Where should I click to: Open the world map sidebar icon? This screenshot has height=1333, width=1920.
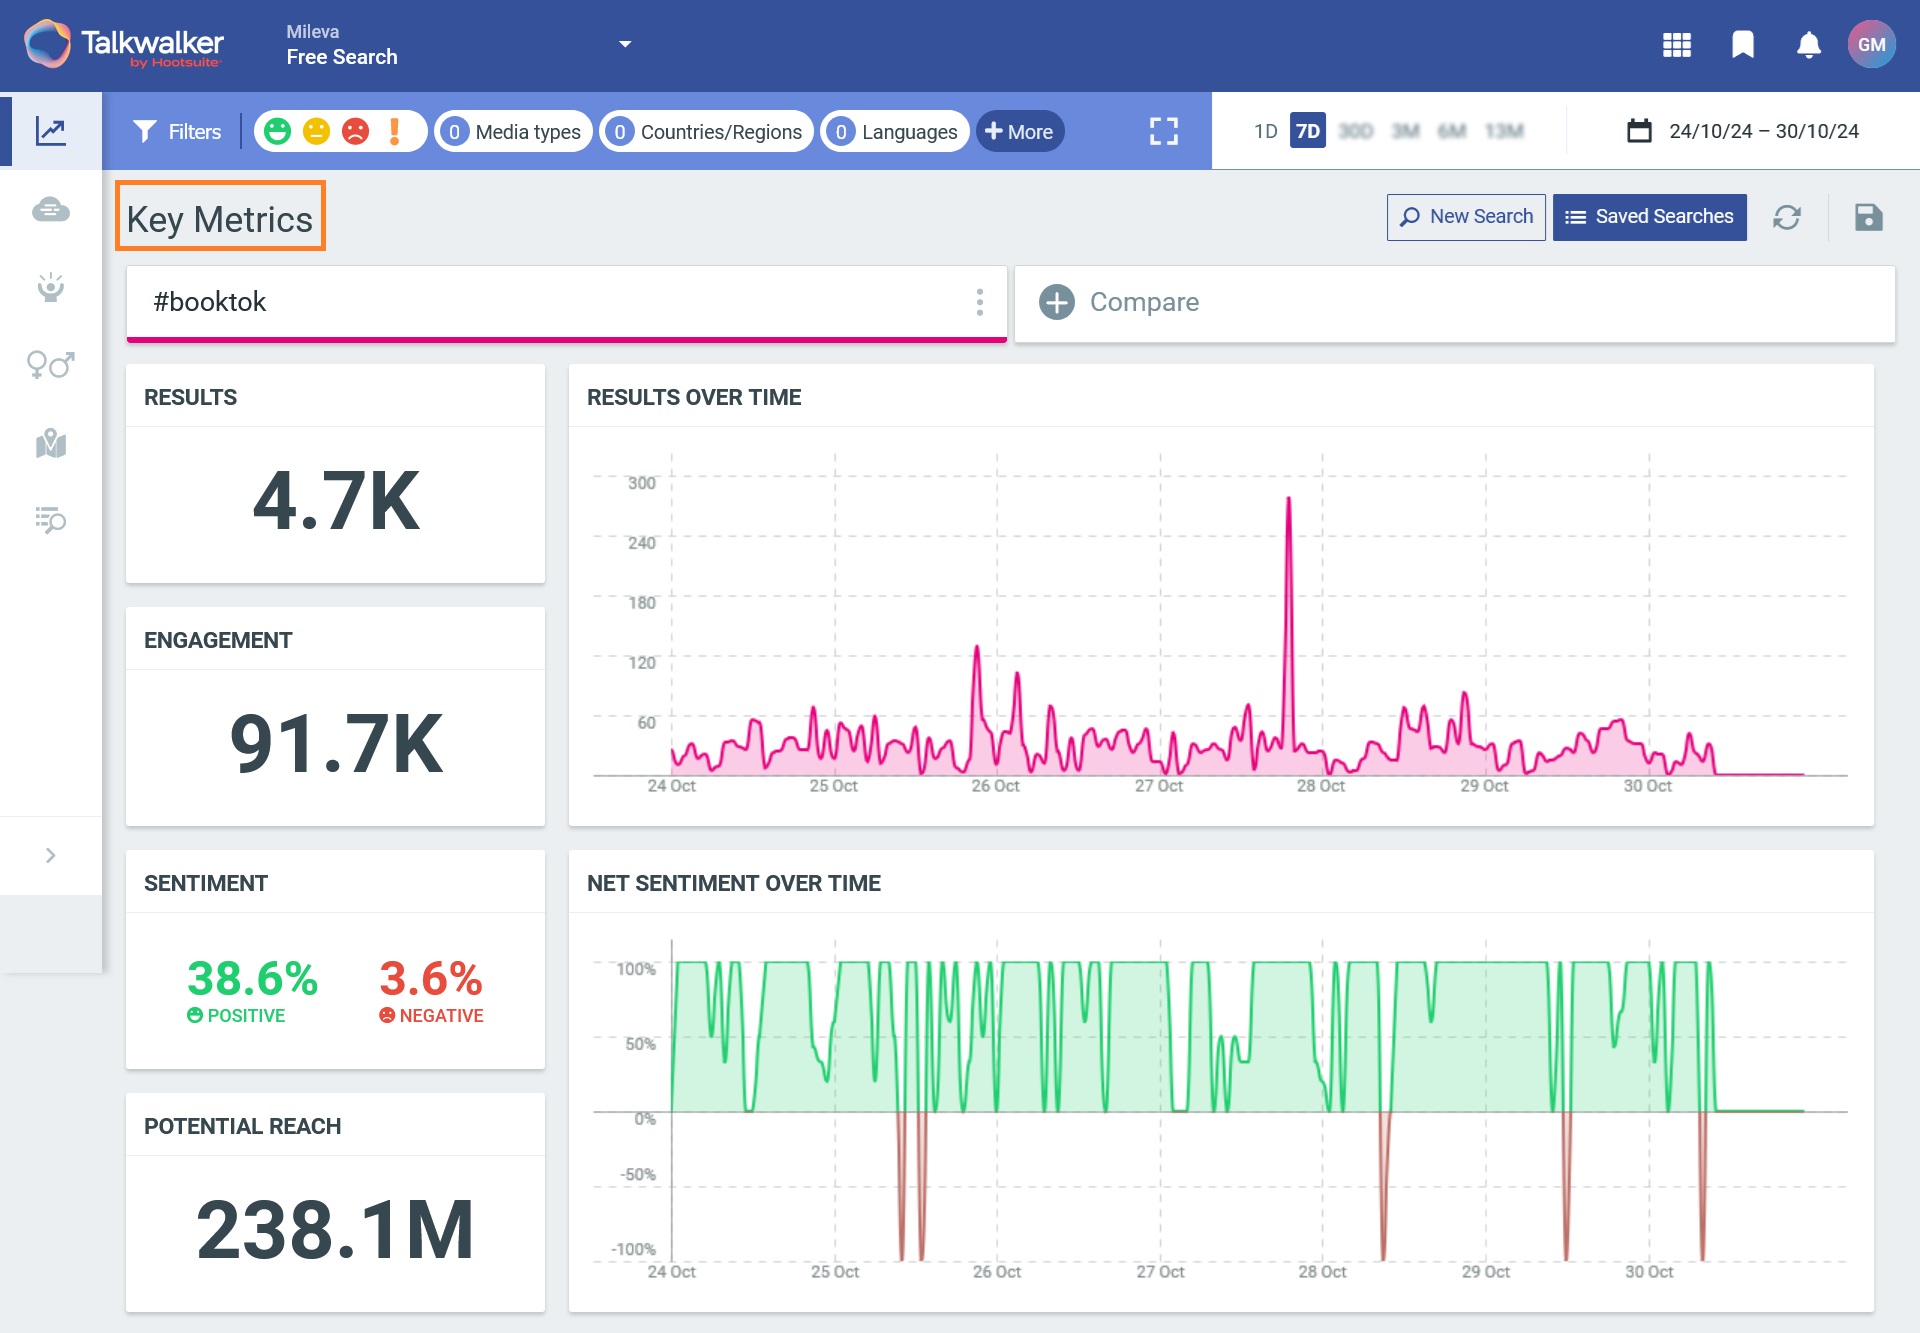pos(51,443)
